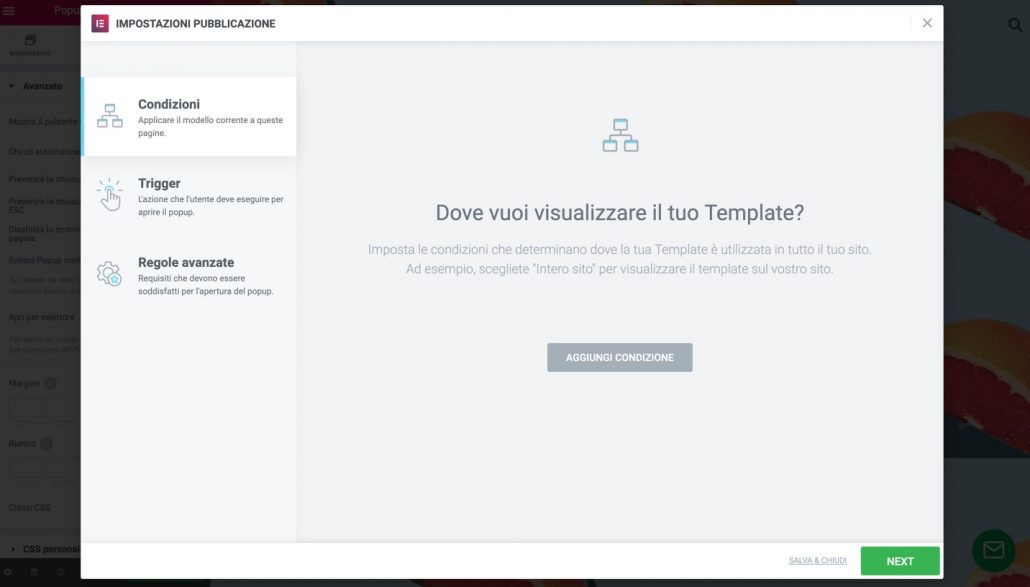Open the hamburger menu at top left
Image resolution: width=1030 pixels, height=587 pixels.
pyautogui.click(x=10, y=10)
